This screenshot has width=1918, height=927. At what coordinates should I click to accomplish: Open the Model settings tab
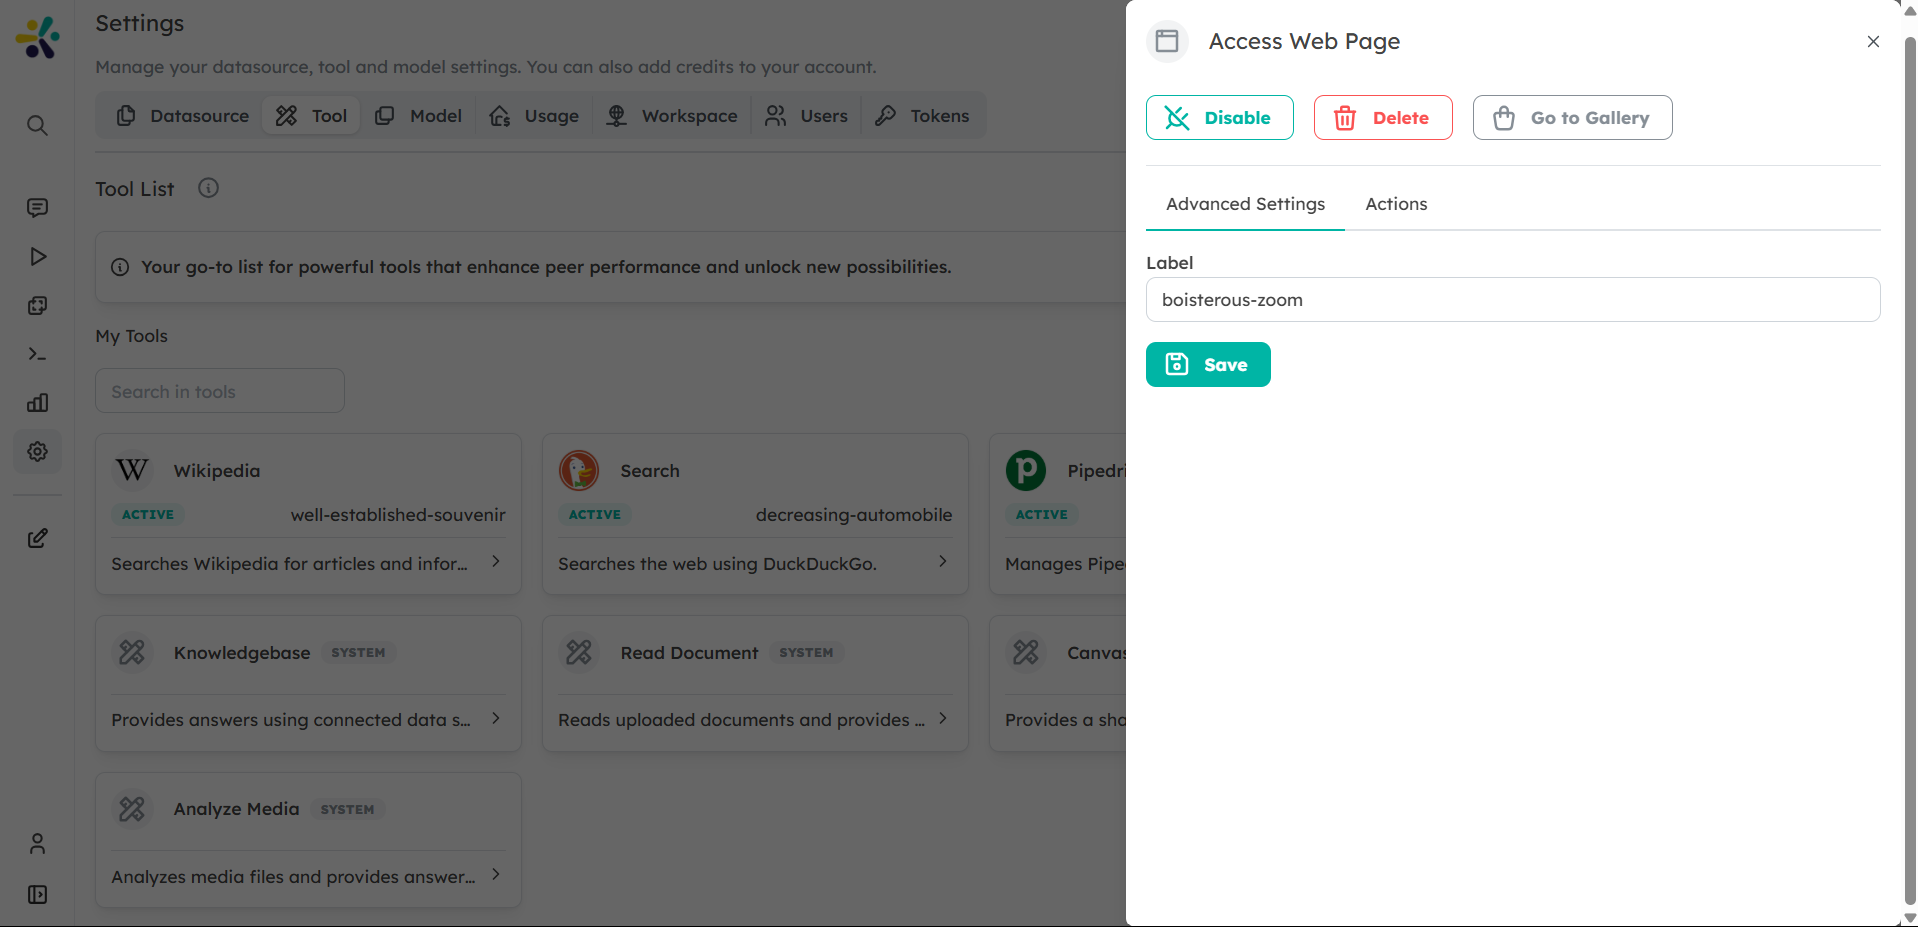tap(418, 115)
